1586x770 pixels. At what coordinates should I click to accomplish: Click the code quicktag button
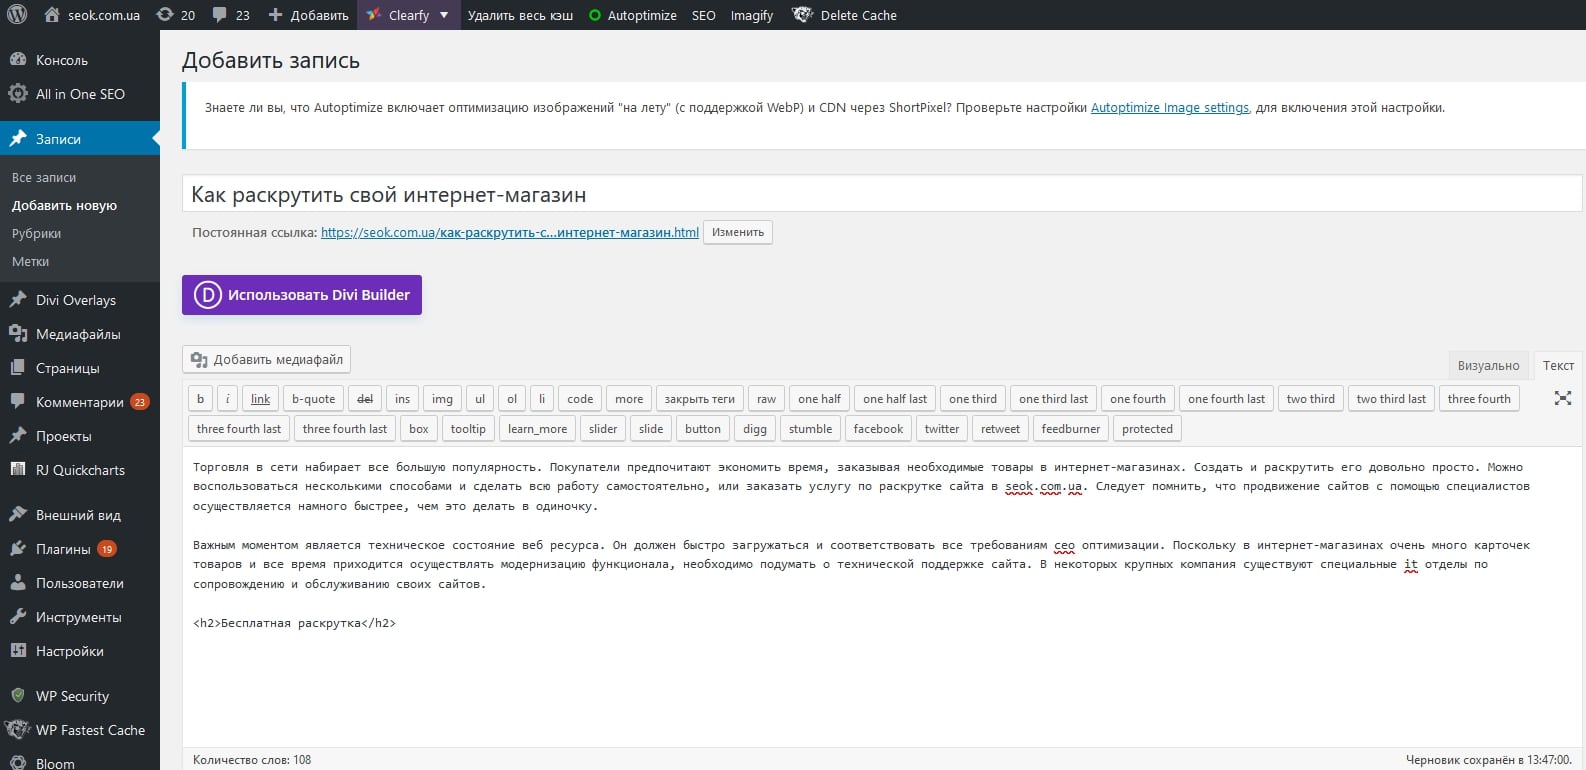(x=580, y=398)
